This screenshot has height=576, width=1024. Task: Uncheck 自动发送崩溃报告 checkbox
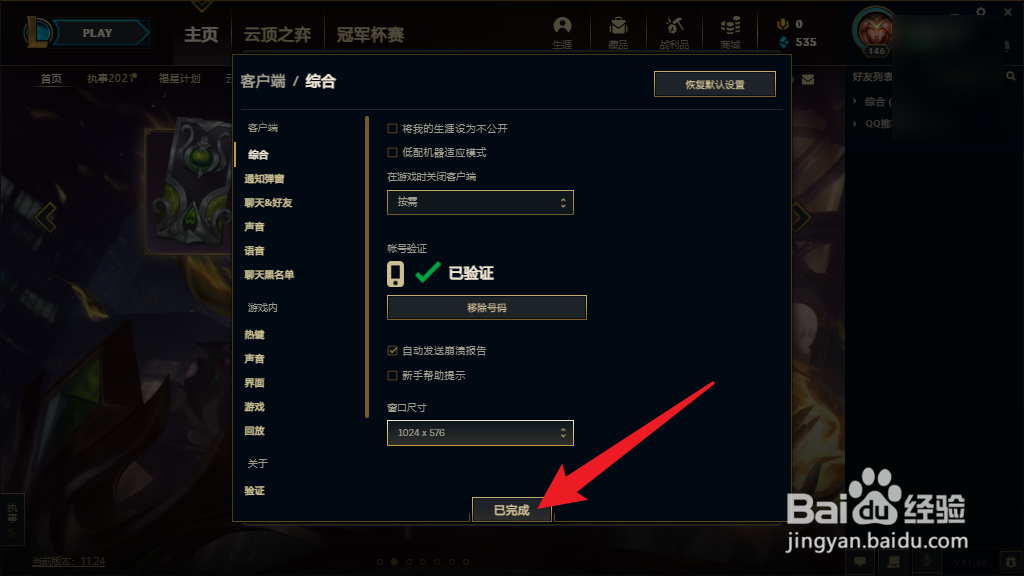392,351
